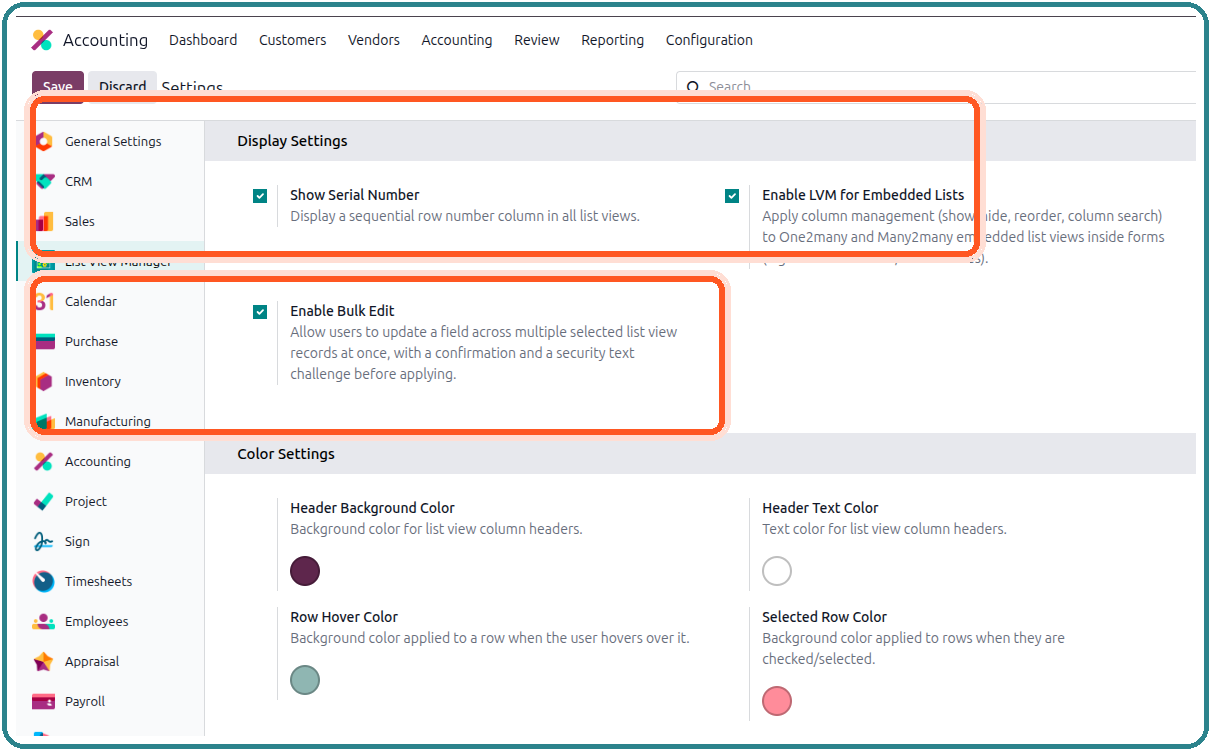This screenshot has width=1212, height=752.
Task: Open the Purchase card icon
Action: (44, 341)
